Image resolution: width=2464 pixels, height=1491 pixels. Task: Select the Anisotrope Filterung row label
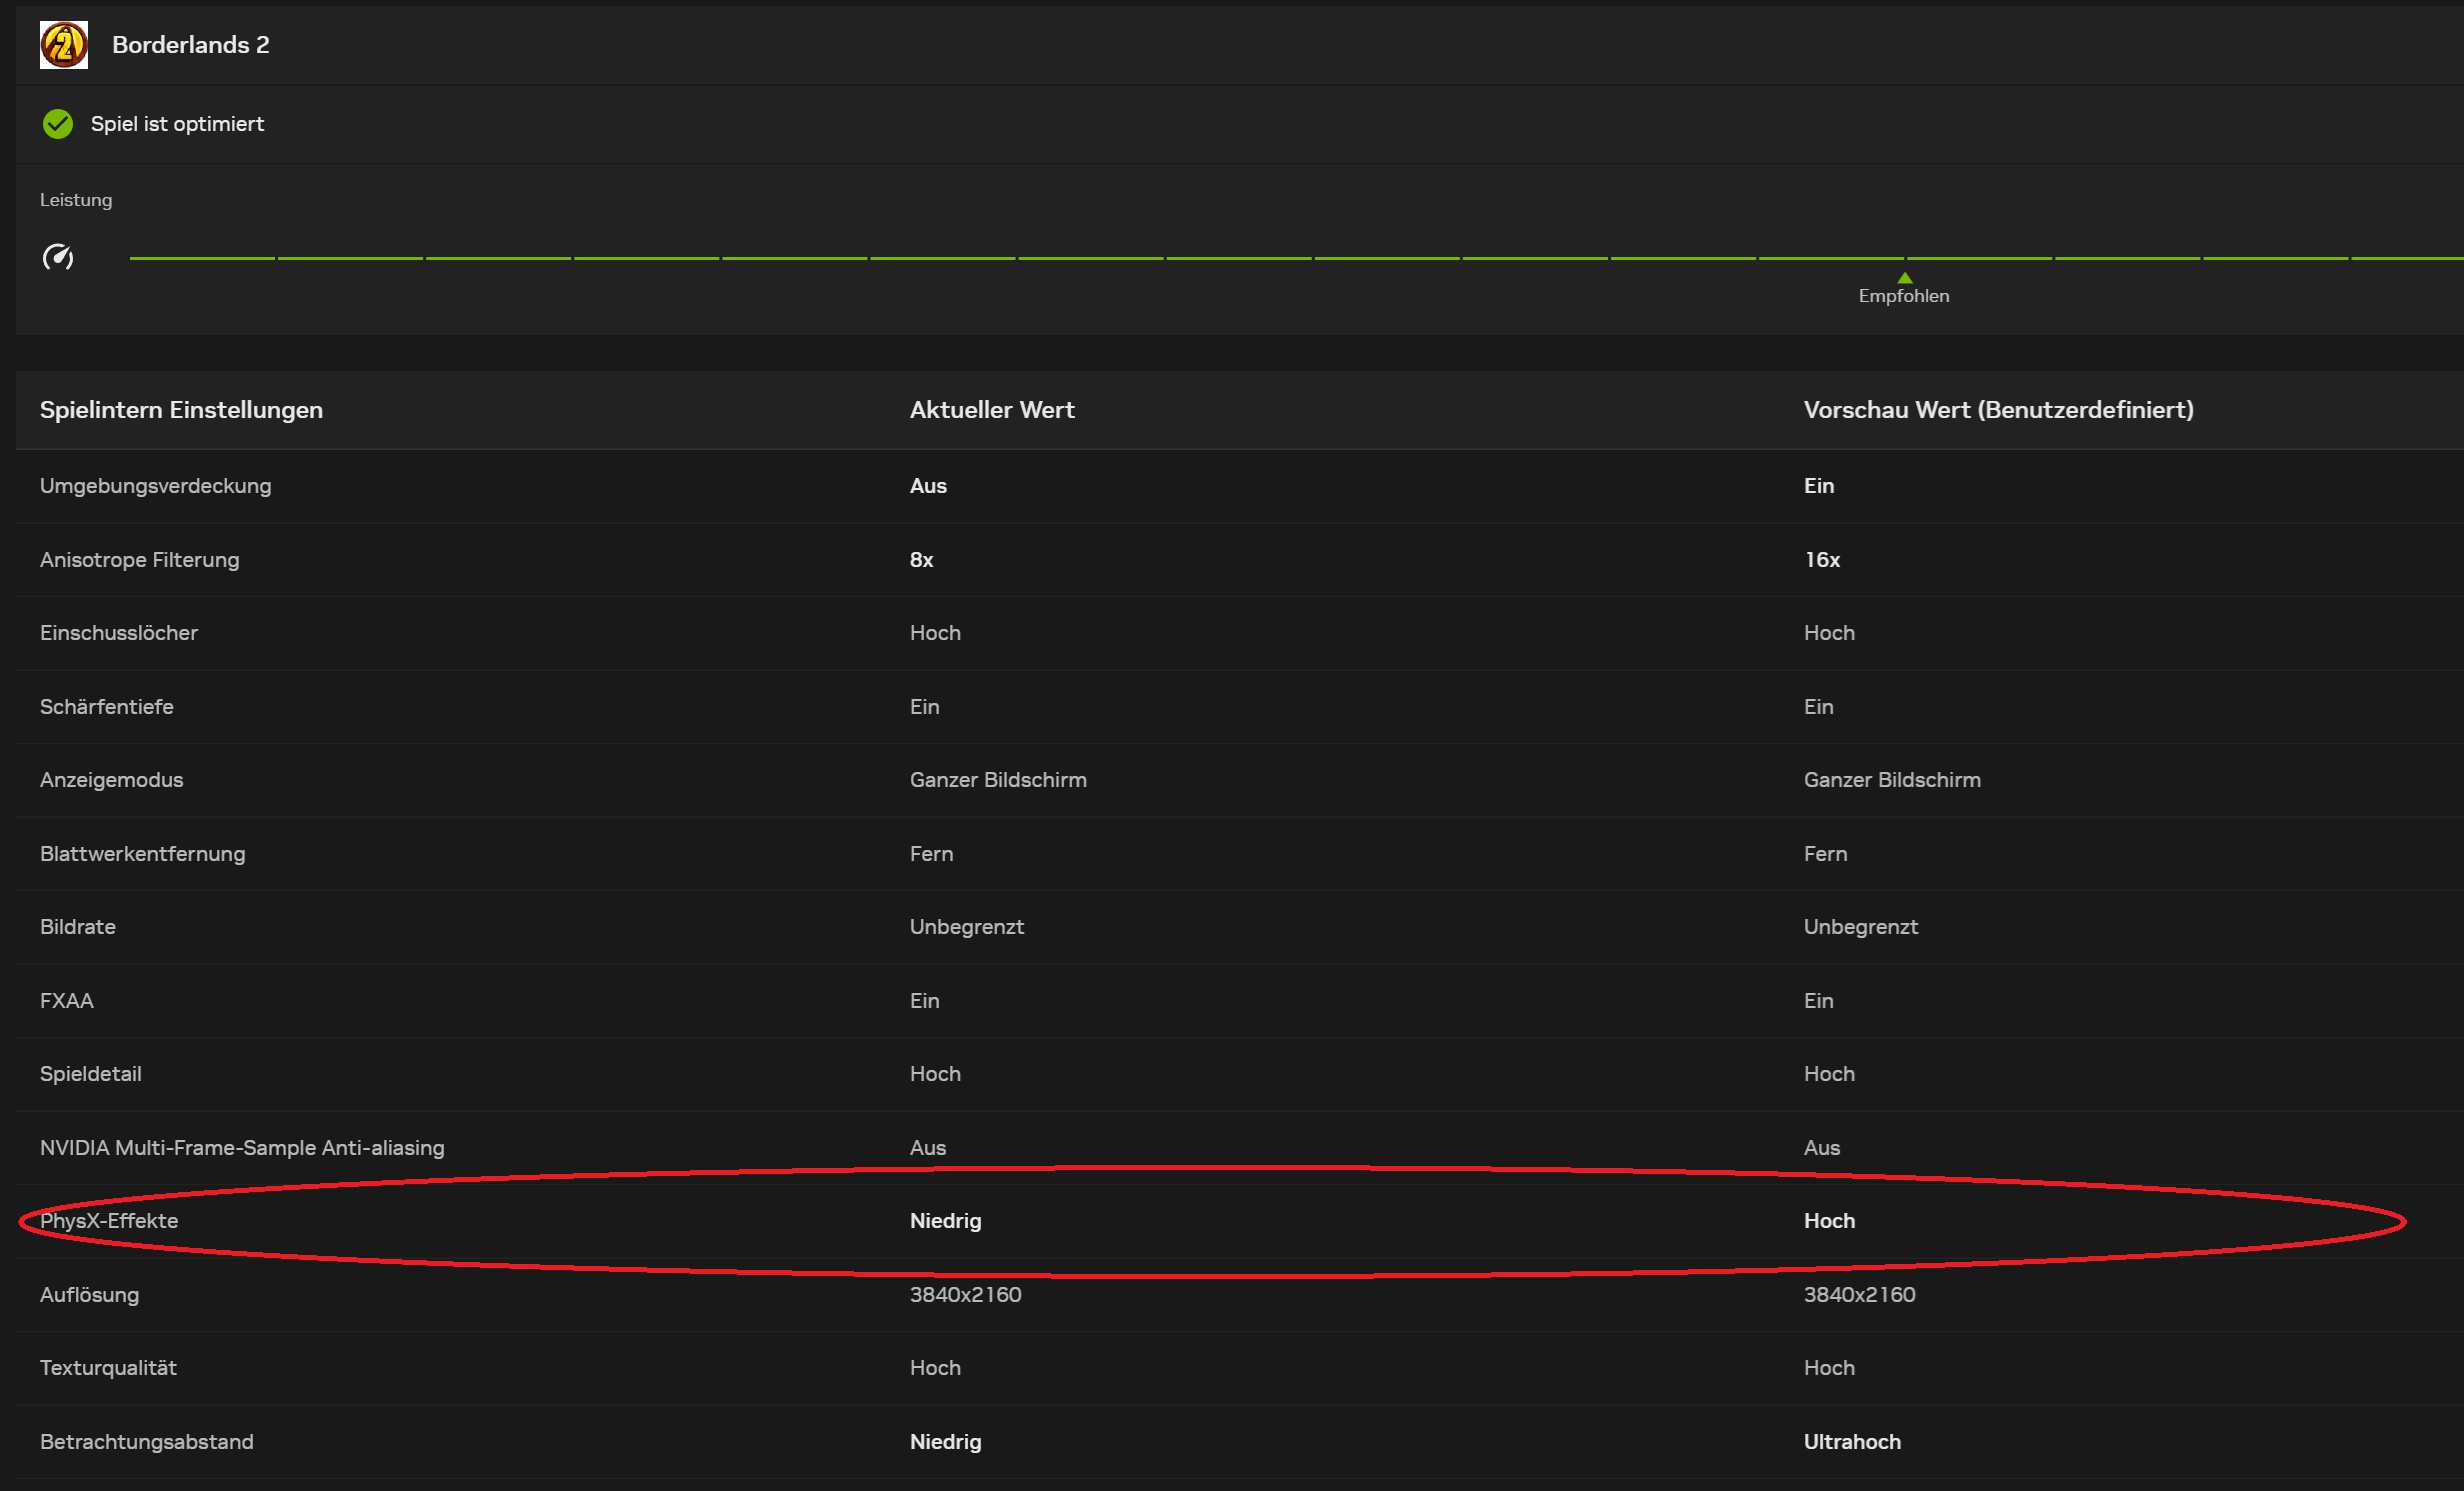[140, 560]
